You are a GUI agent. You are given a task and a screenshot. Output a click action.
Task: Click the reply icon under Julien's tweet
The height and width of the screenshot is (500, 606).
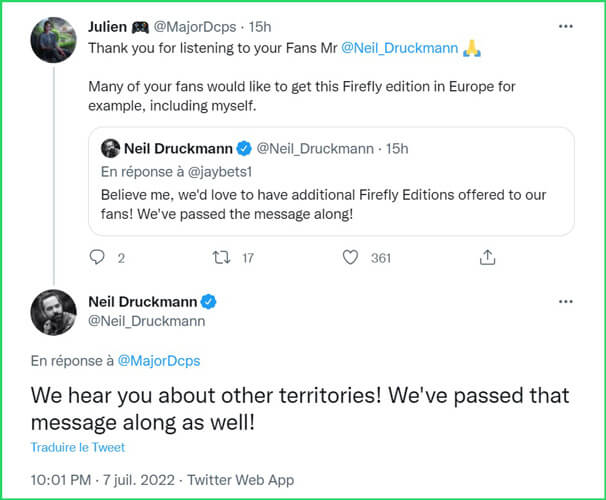click(x=97, y=258)
